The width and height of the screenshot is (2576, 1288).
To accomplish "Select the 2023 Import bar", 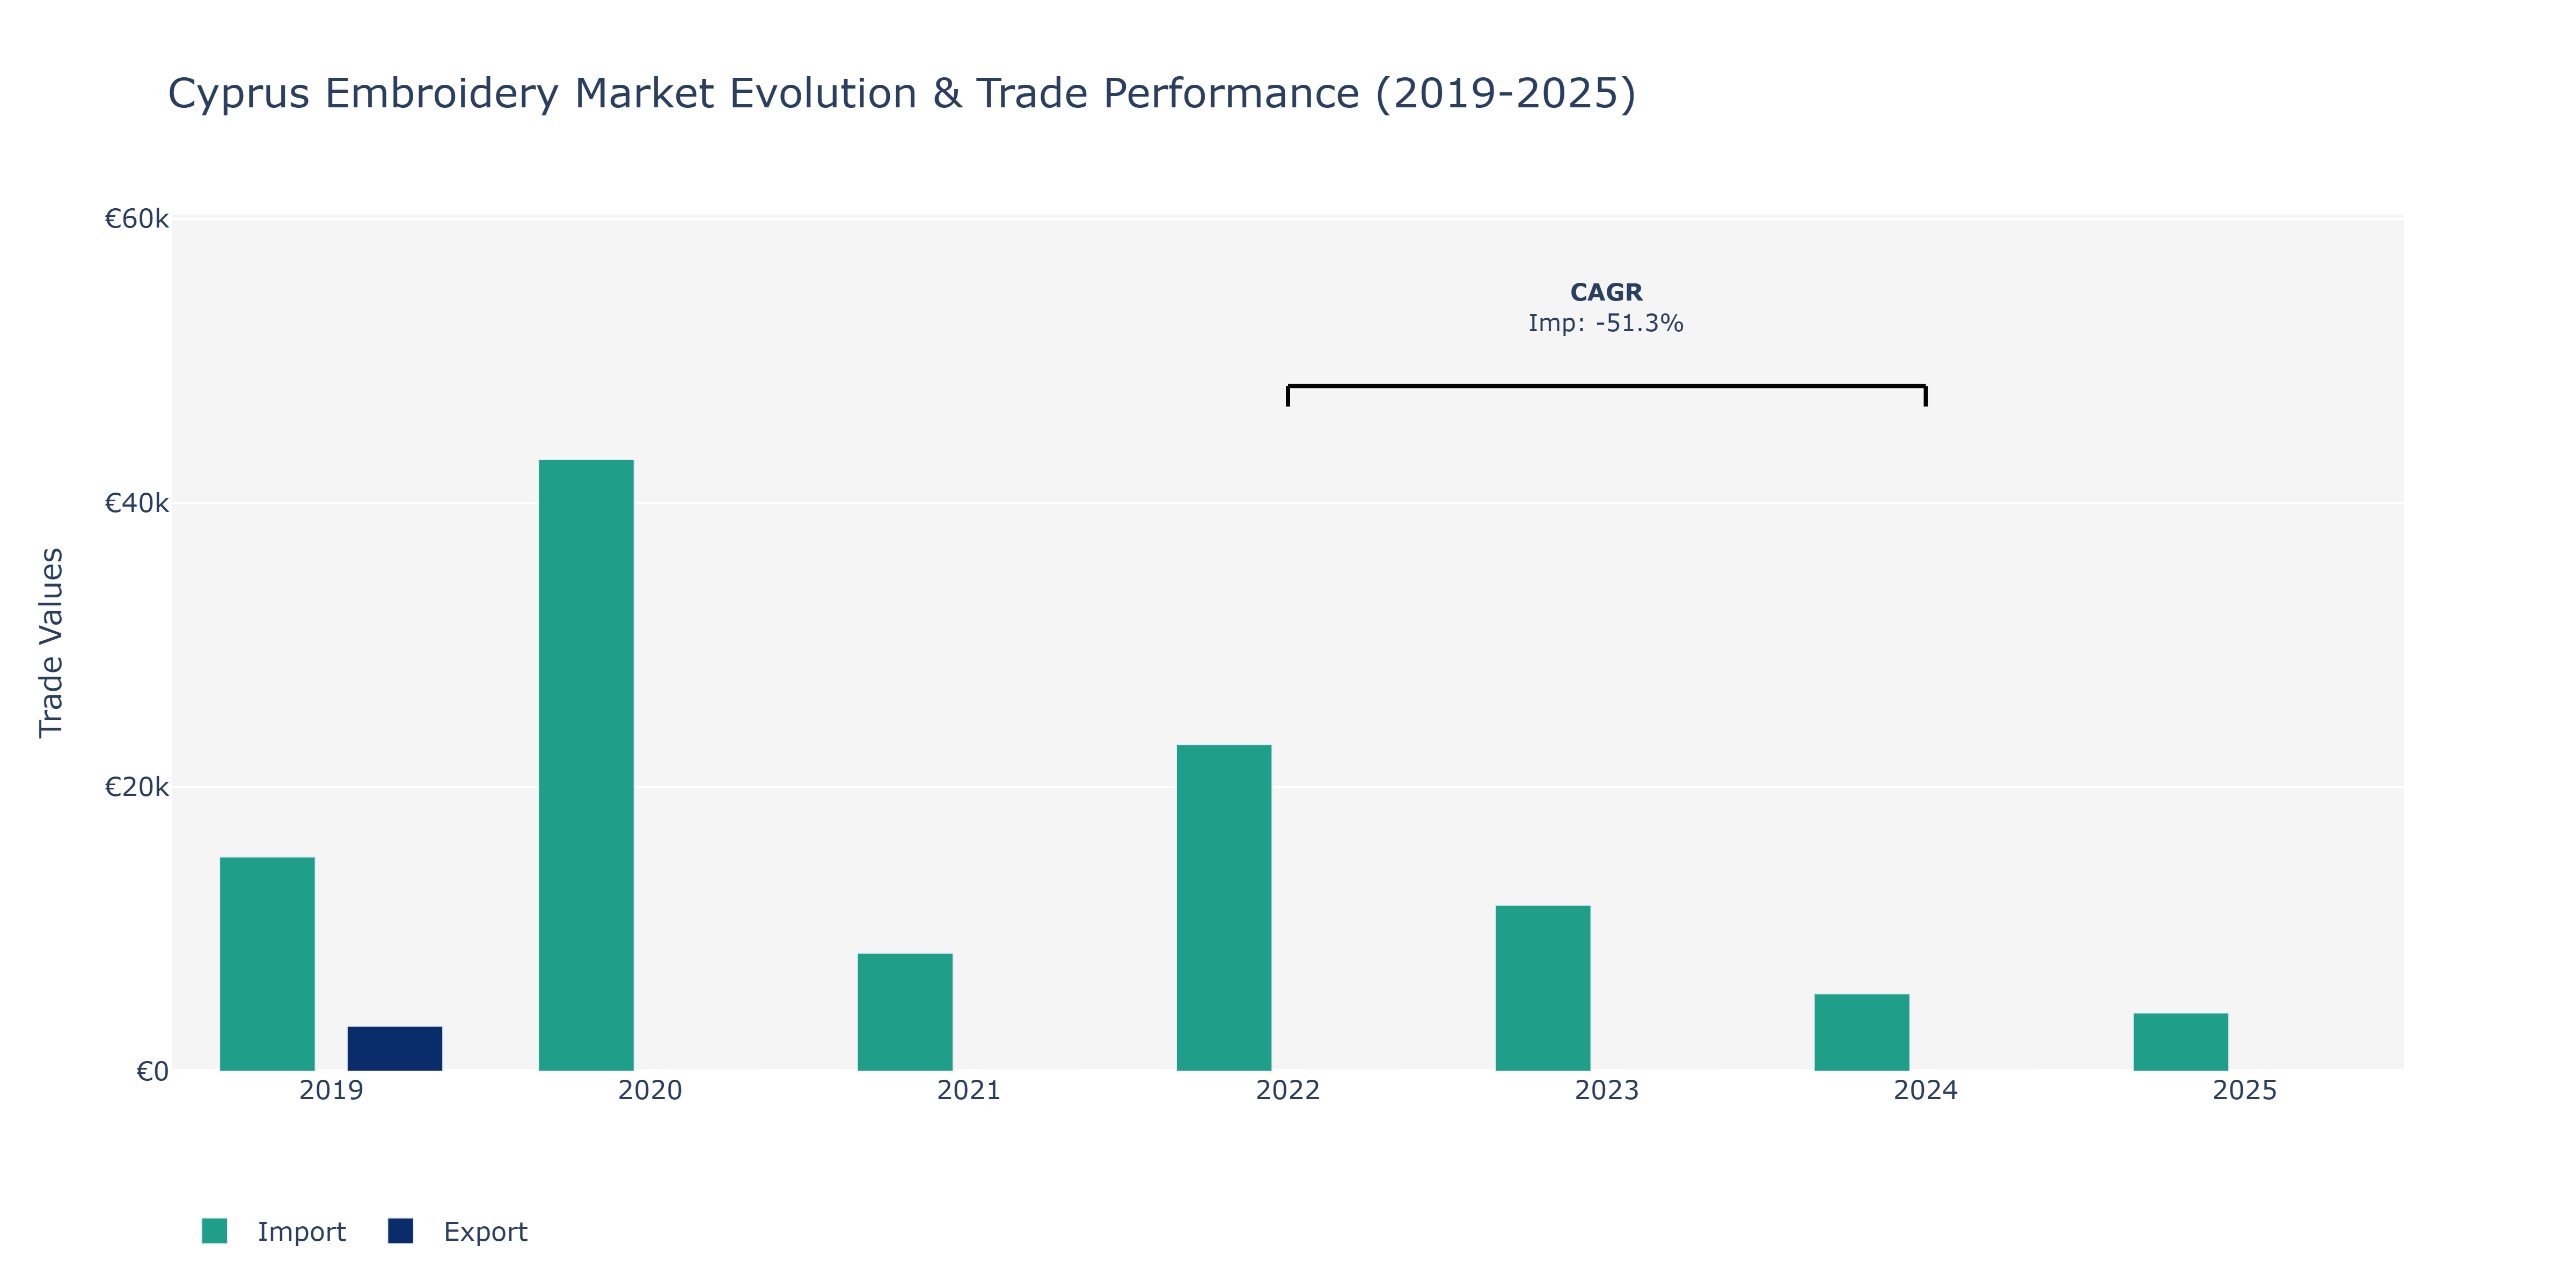I will point(1543,988).
